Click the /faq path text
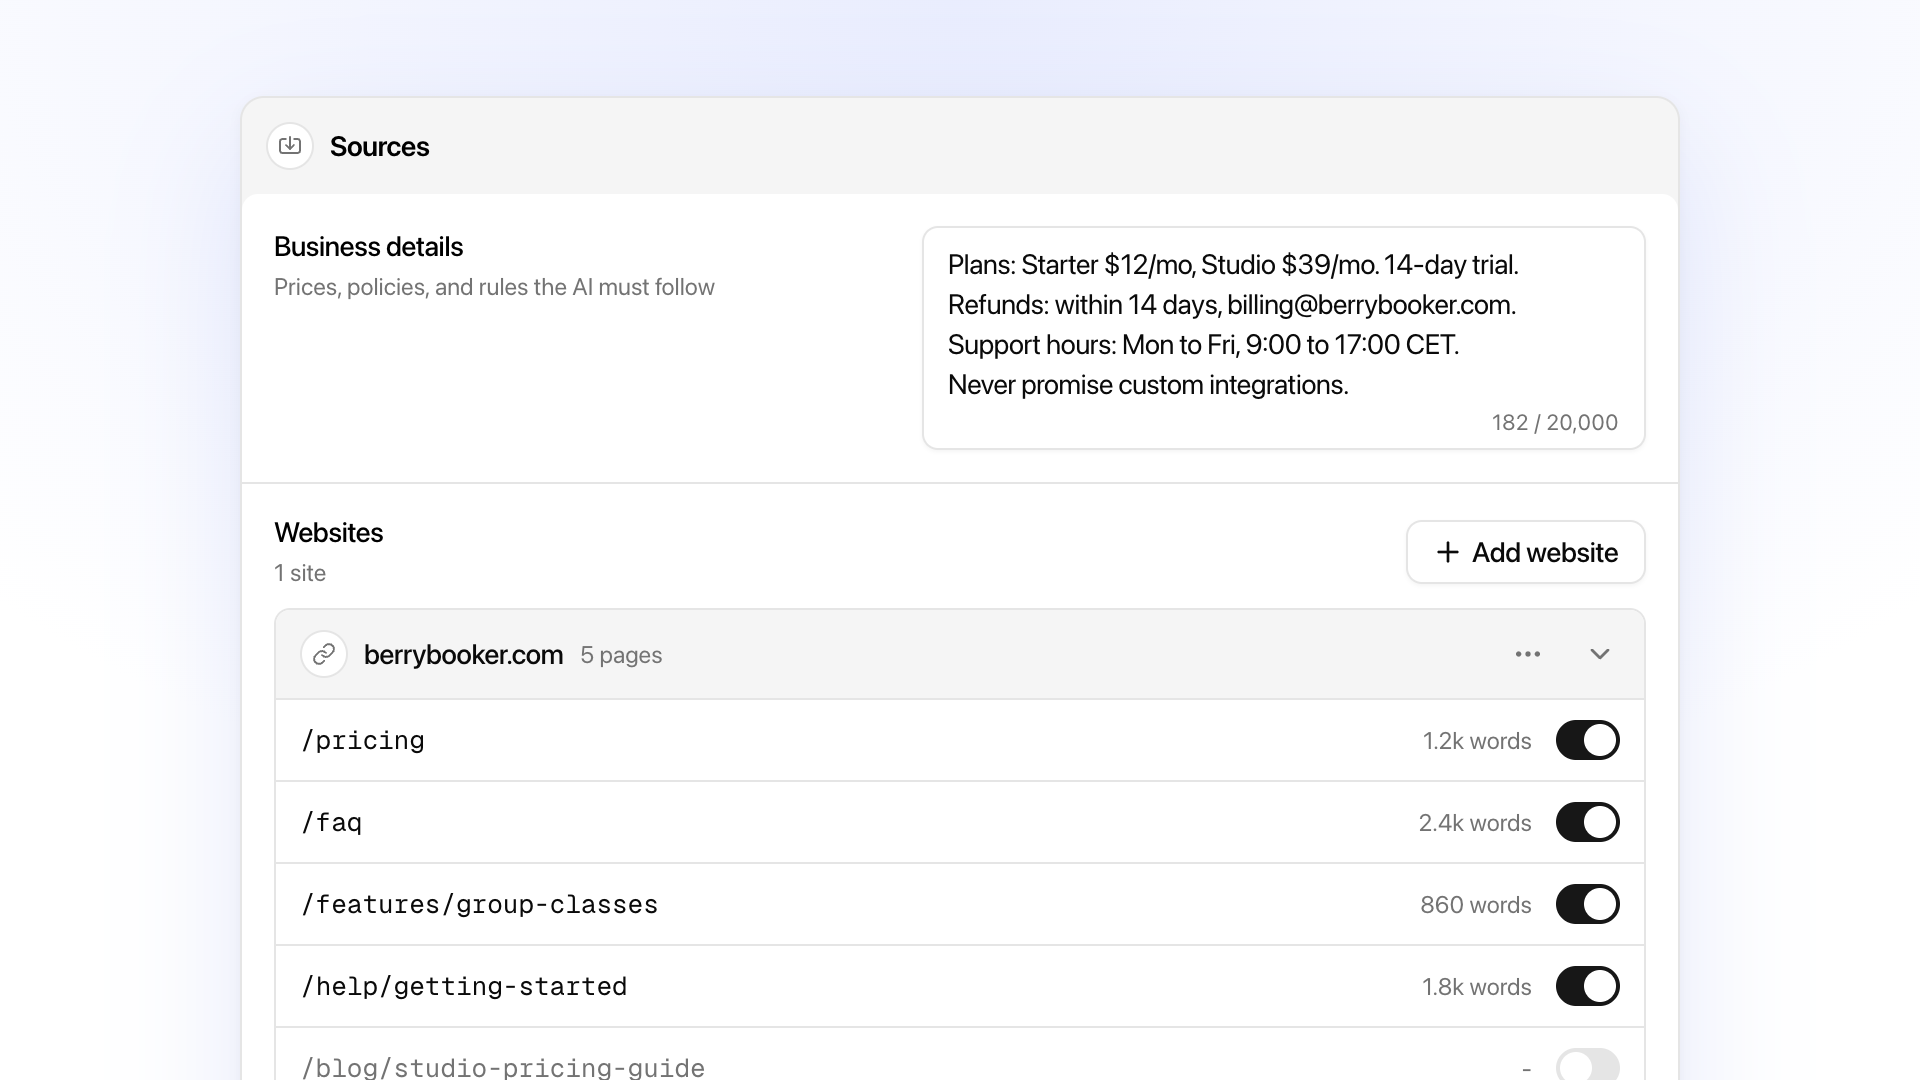 click(332, 823)
